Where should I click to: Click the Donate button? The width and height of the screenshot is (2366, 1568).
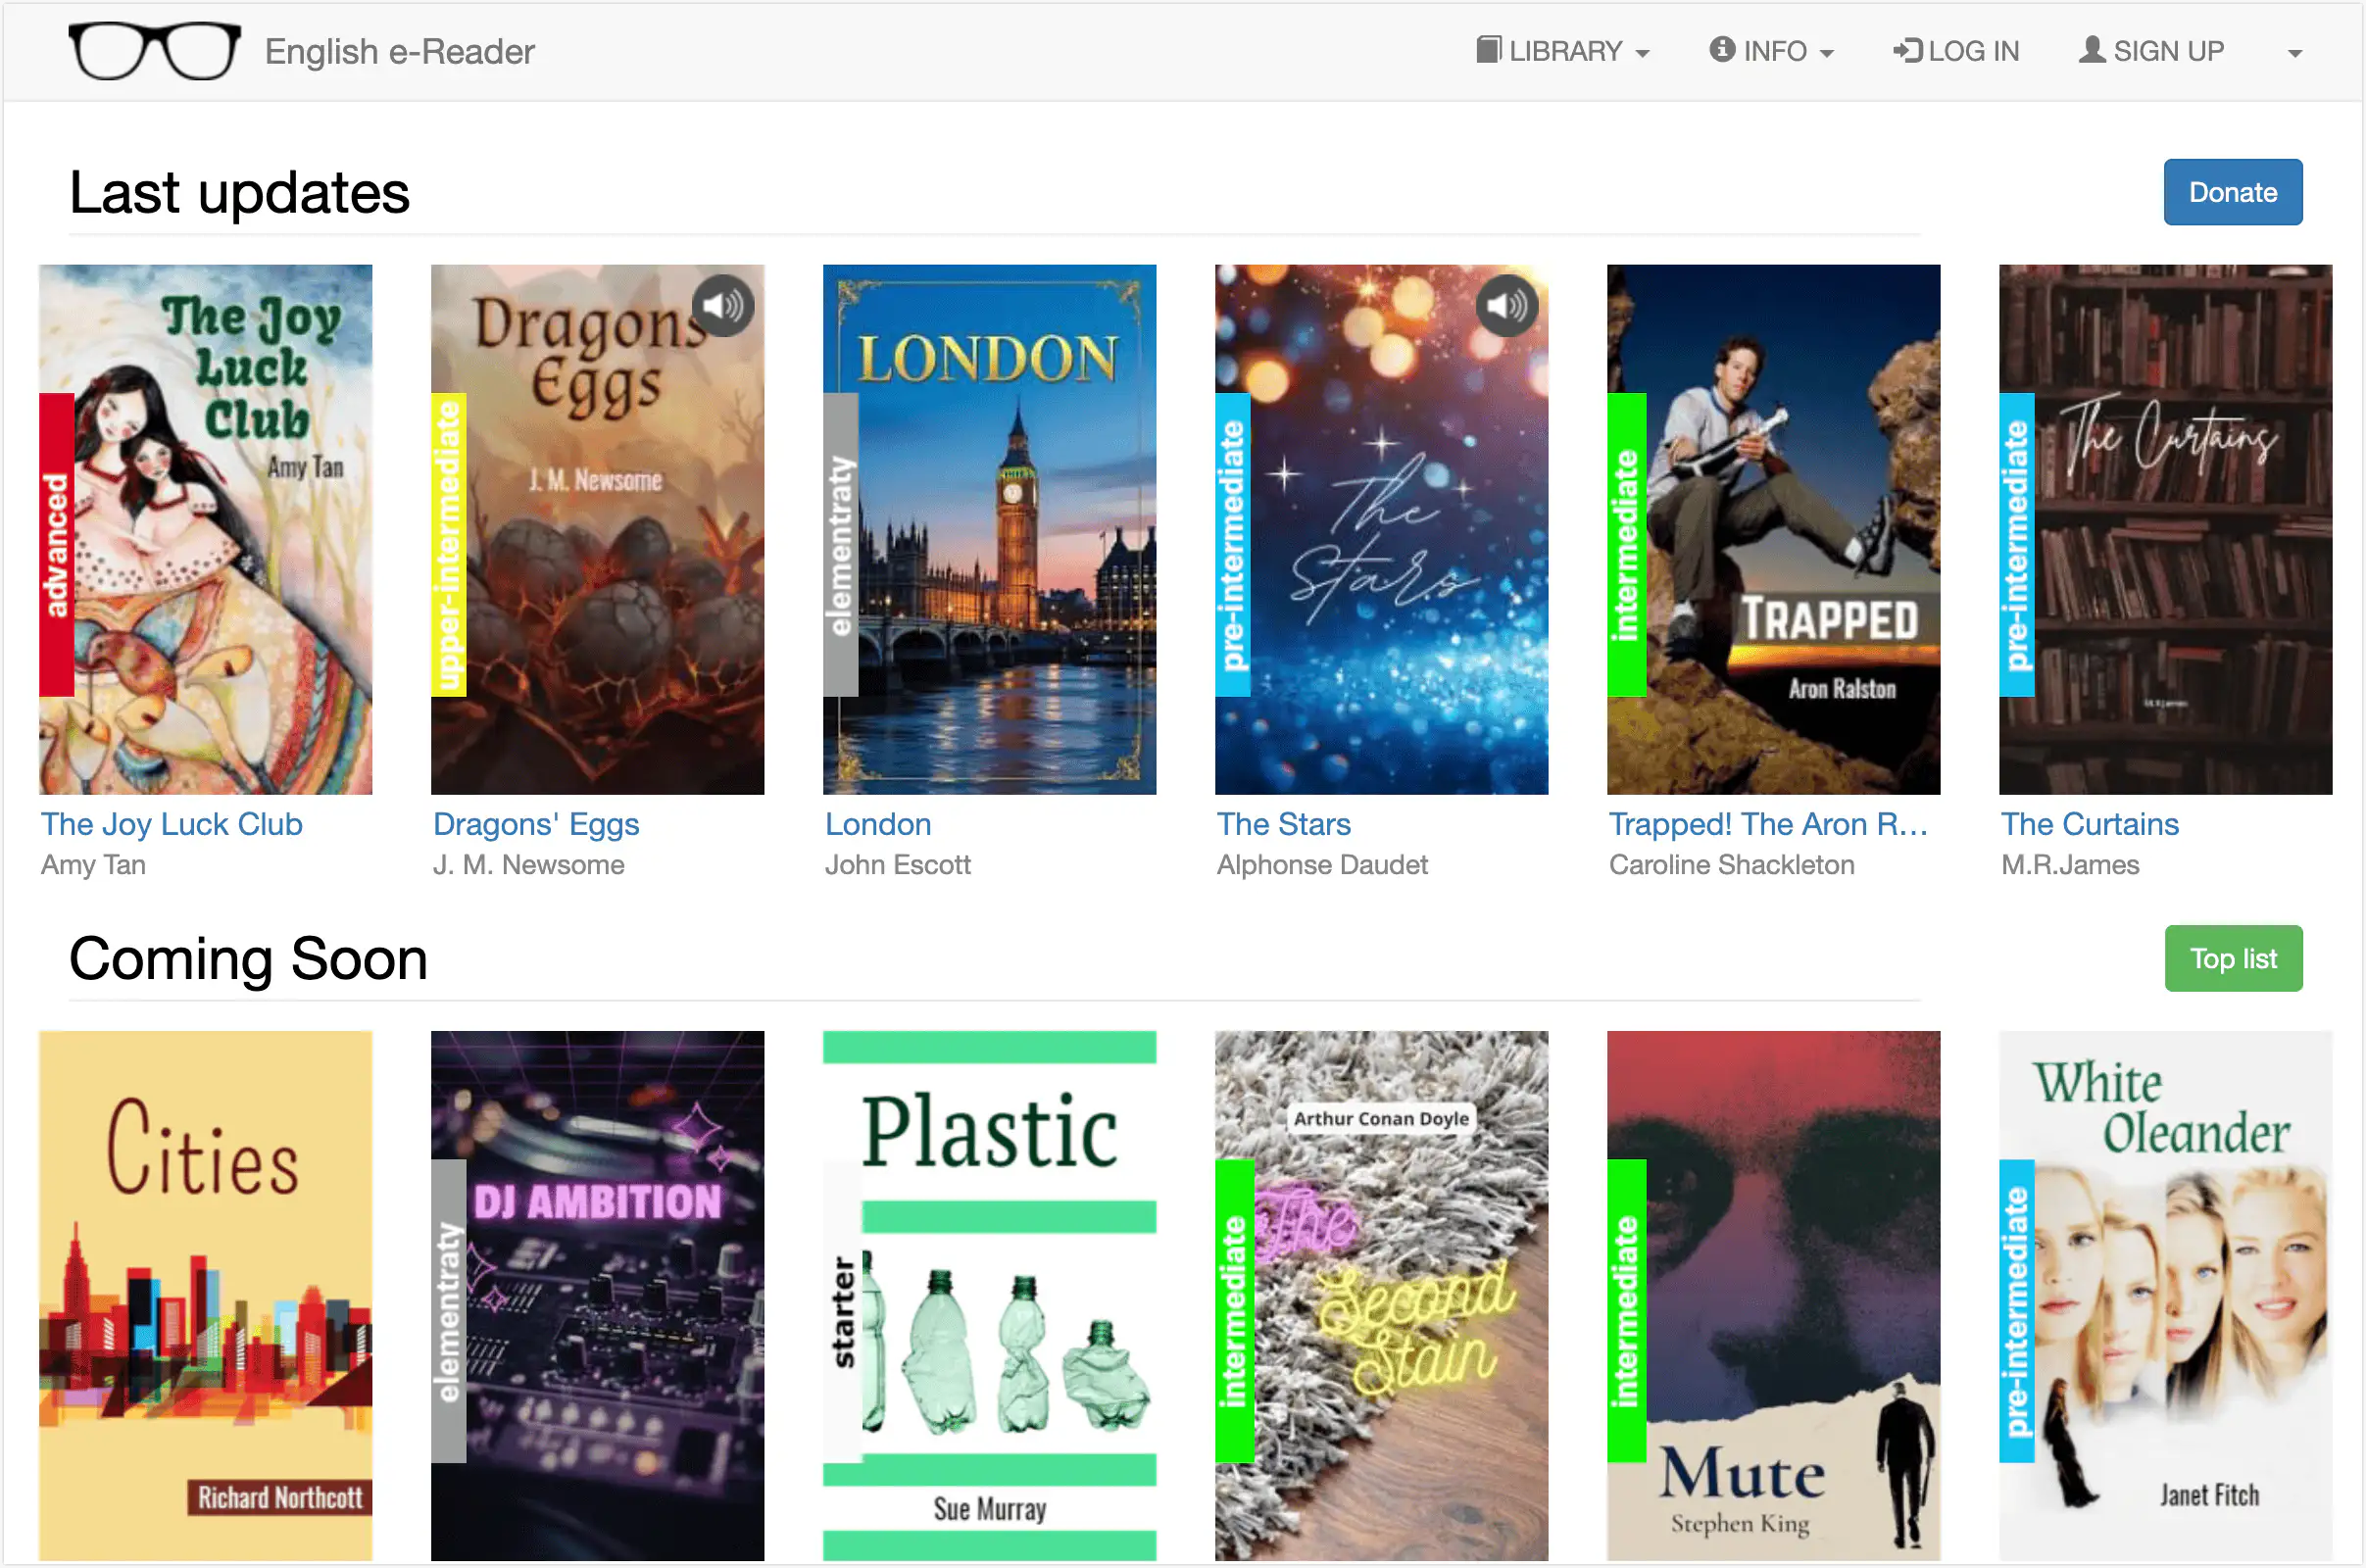pyautogui.click(x=2233, y=191)
